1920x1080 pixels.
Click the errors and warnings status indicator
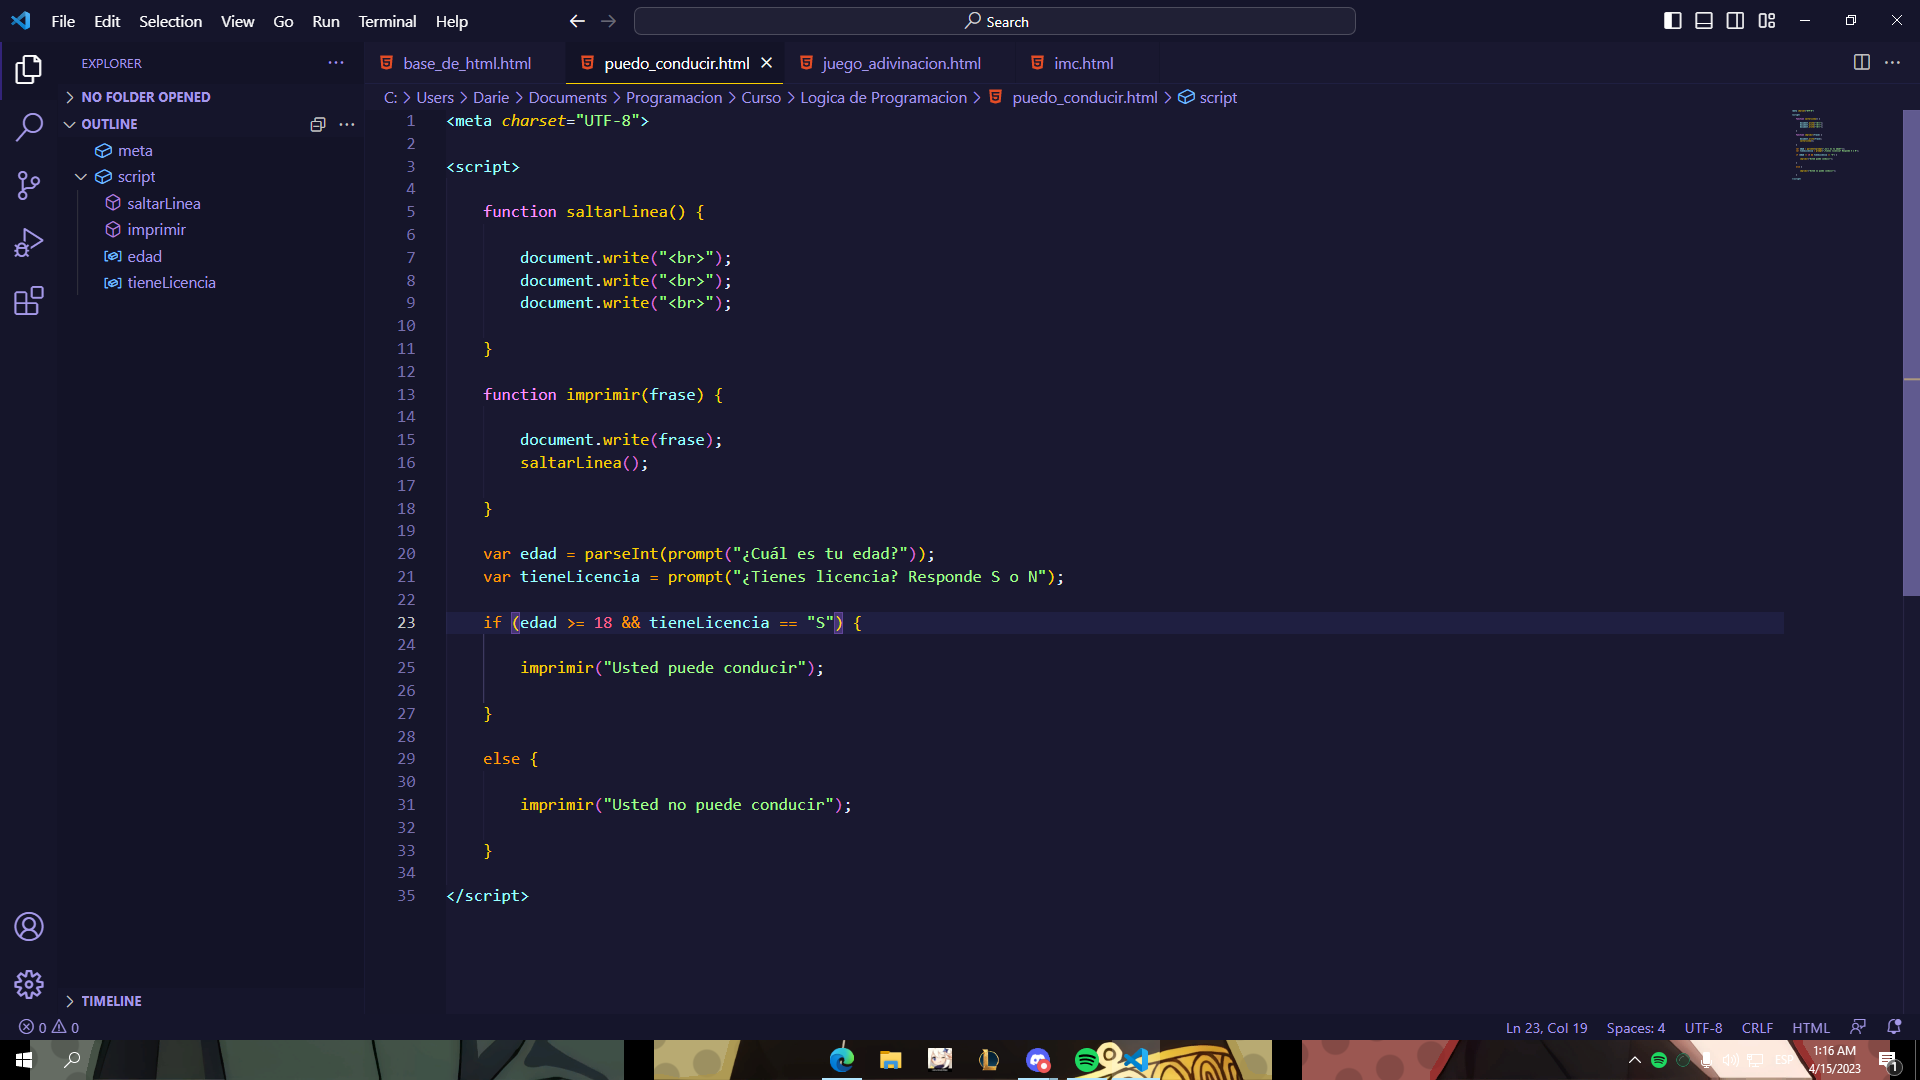click(x=49, y=1027)
